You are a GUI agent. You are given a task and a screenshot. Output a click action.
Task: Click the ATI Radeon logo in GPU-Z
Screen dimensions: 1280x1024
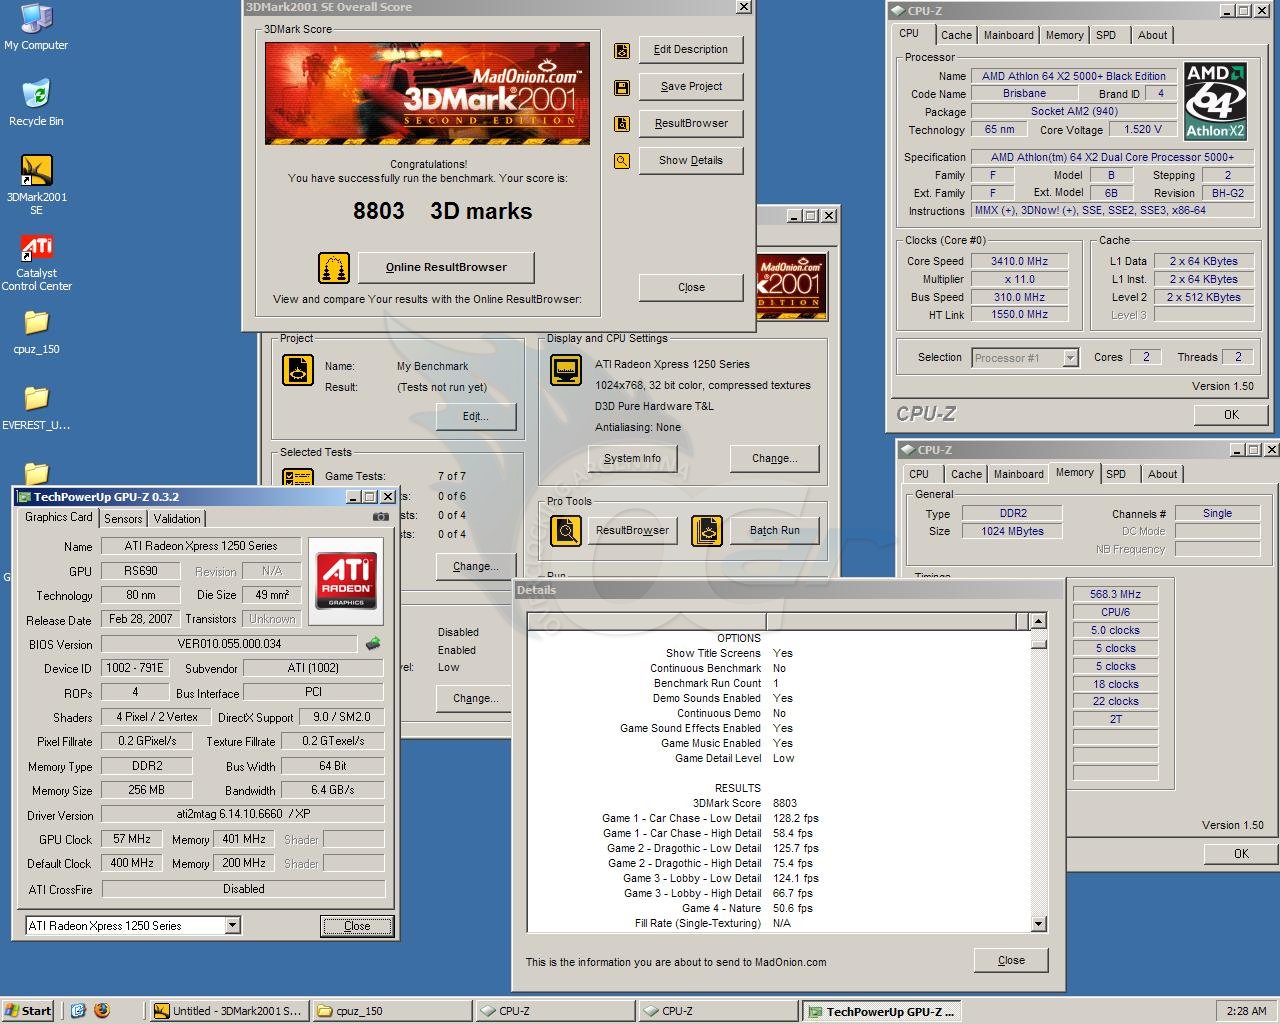click(x=346, y=581)
